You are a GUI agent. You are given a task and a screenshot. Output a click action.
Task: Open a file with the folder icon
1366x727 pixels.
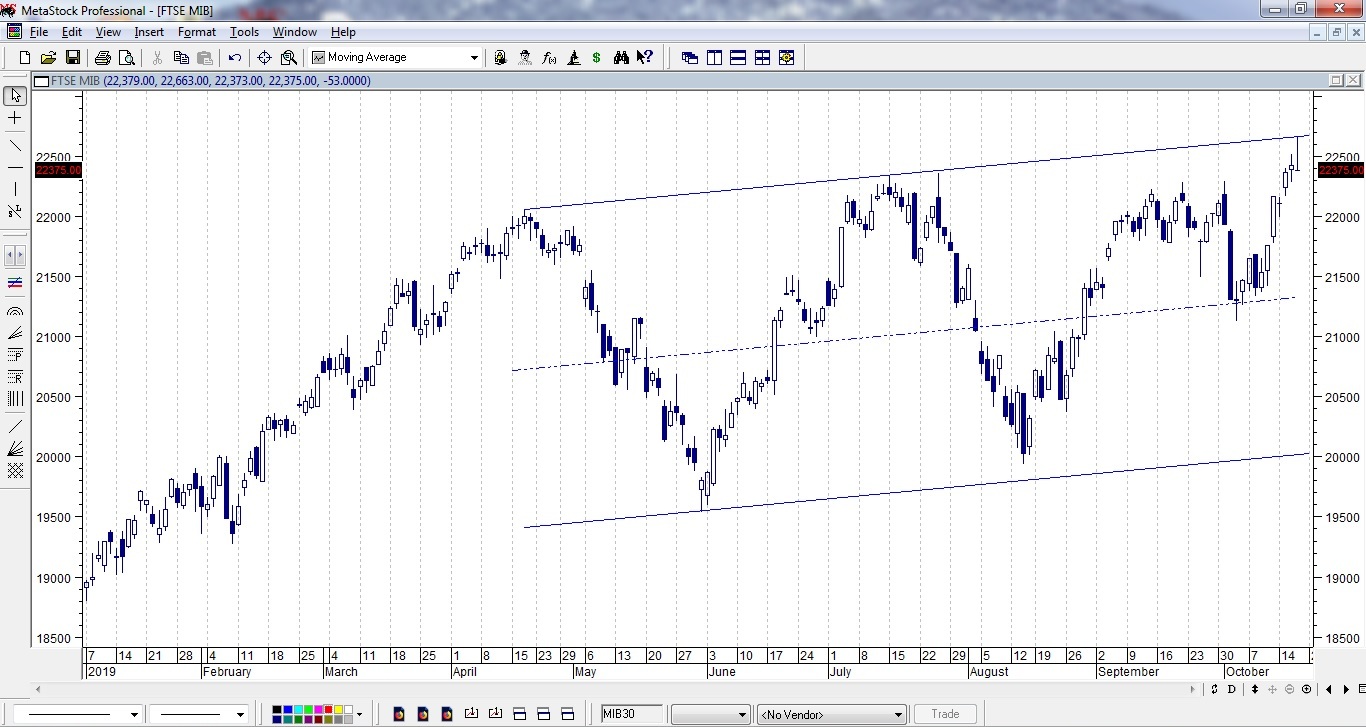tap(48, 58)
